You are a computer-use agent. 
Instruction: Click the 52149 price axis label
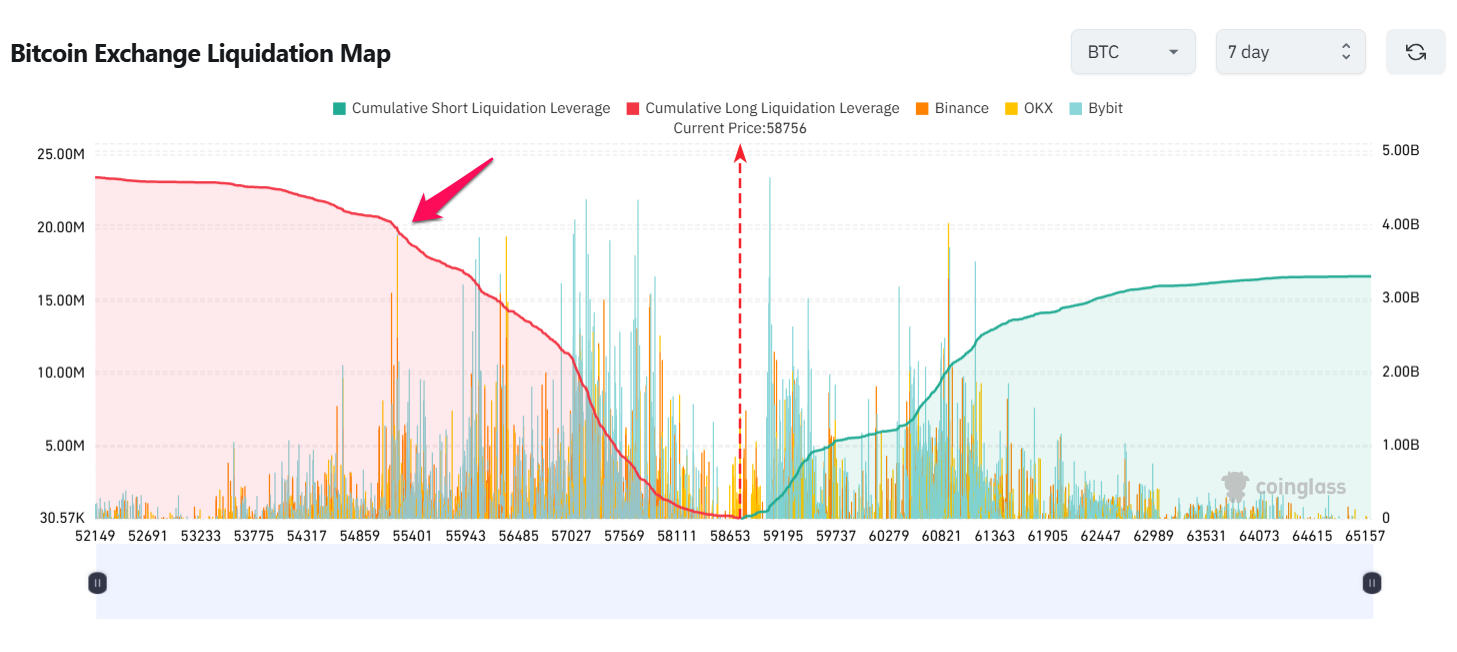pos(96,536)
